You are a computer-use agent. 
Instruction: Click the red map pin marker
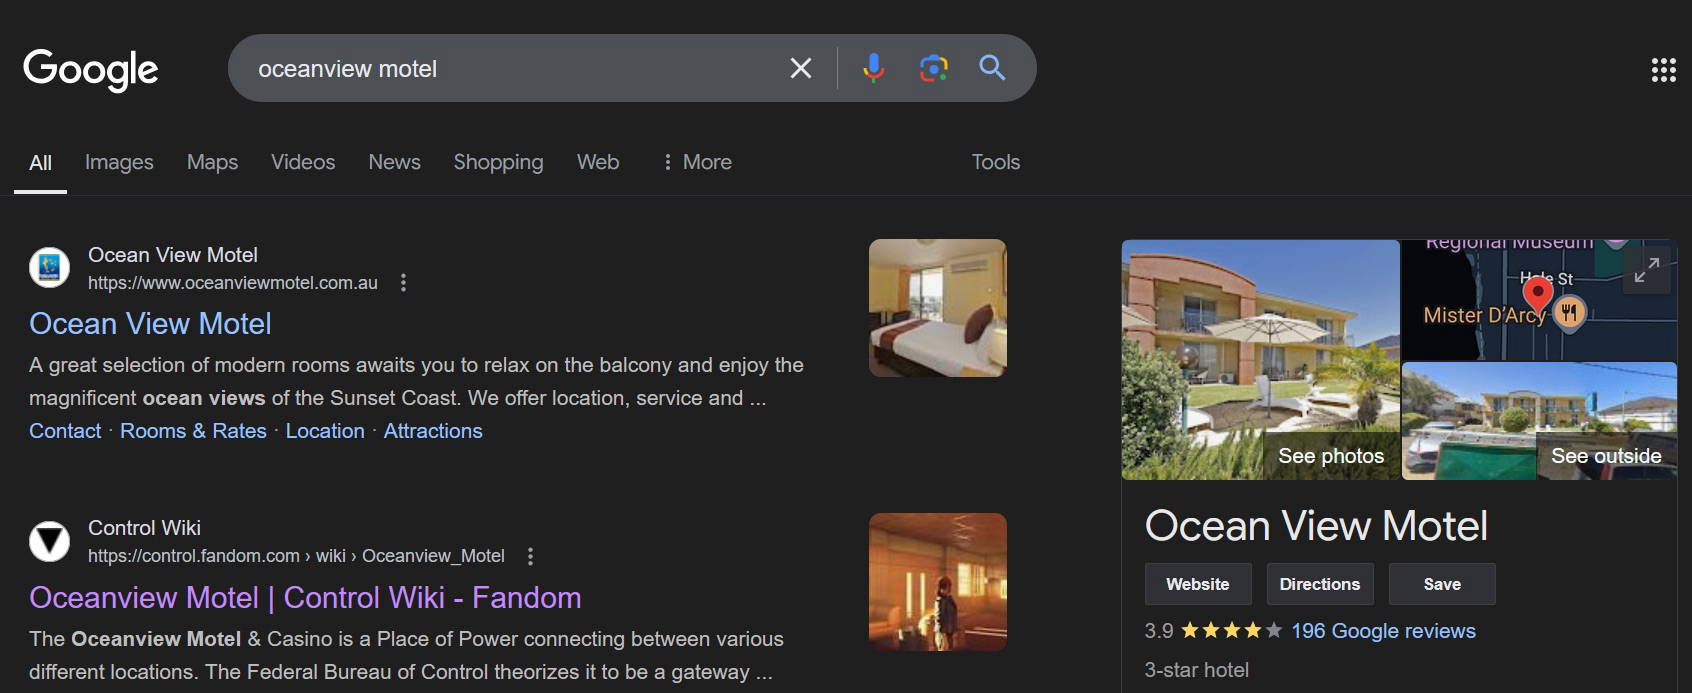pos(1537,293)
